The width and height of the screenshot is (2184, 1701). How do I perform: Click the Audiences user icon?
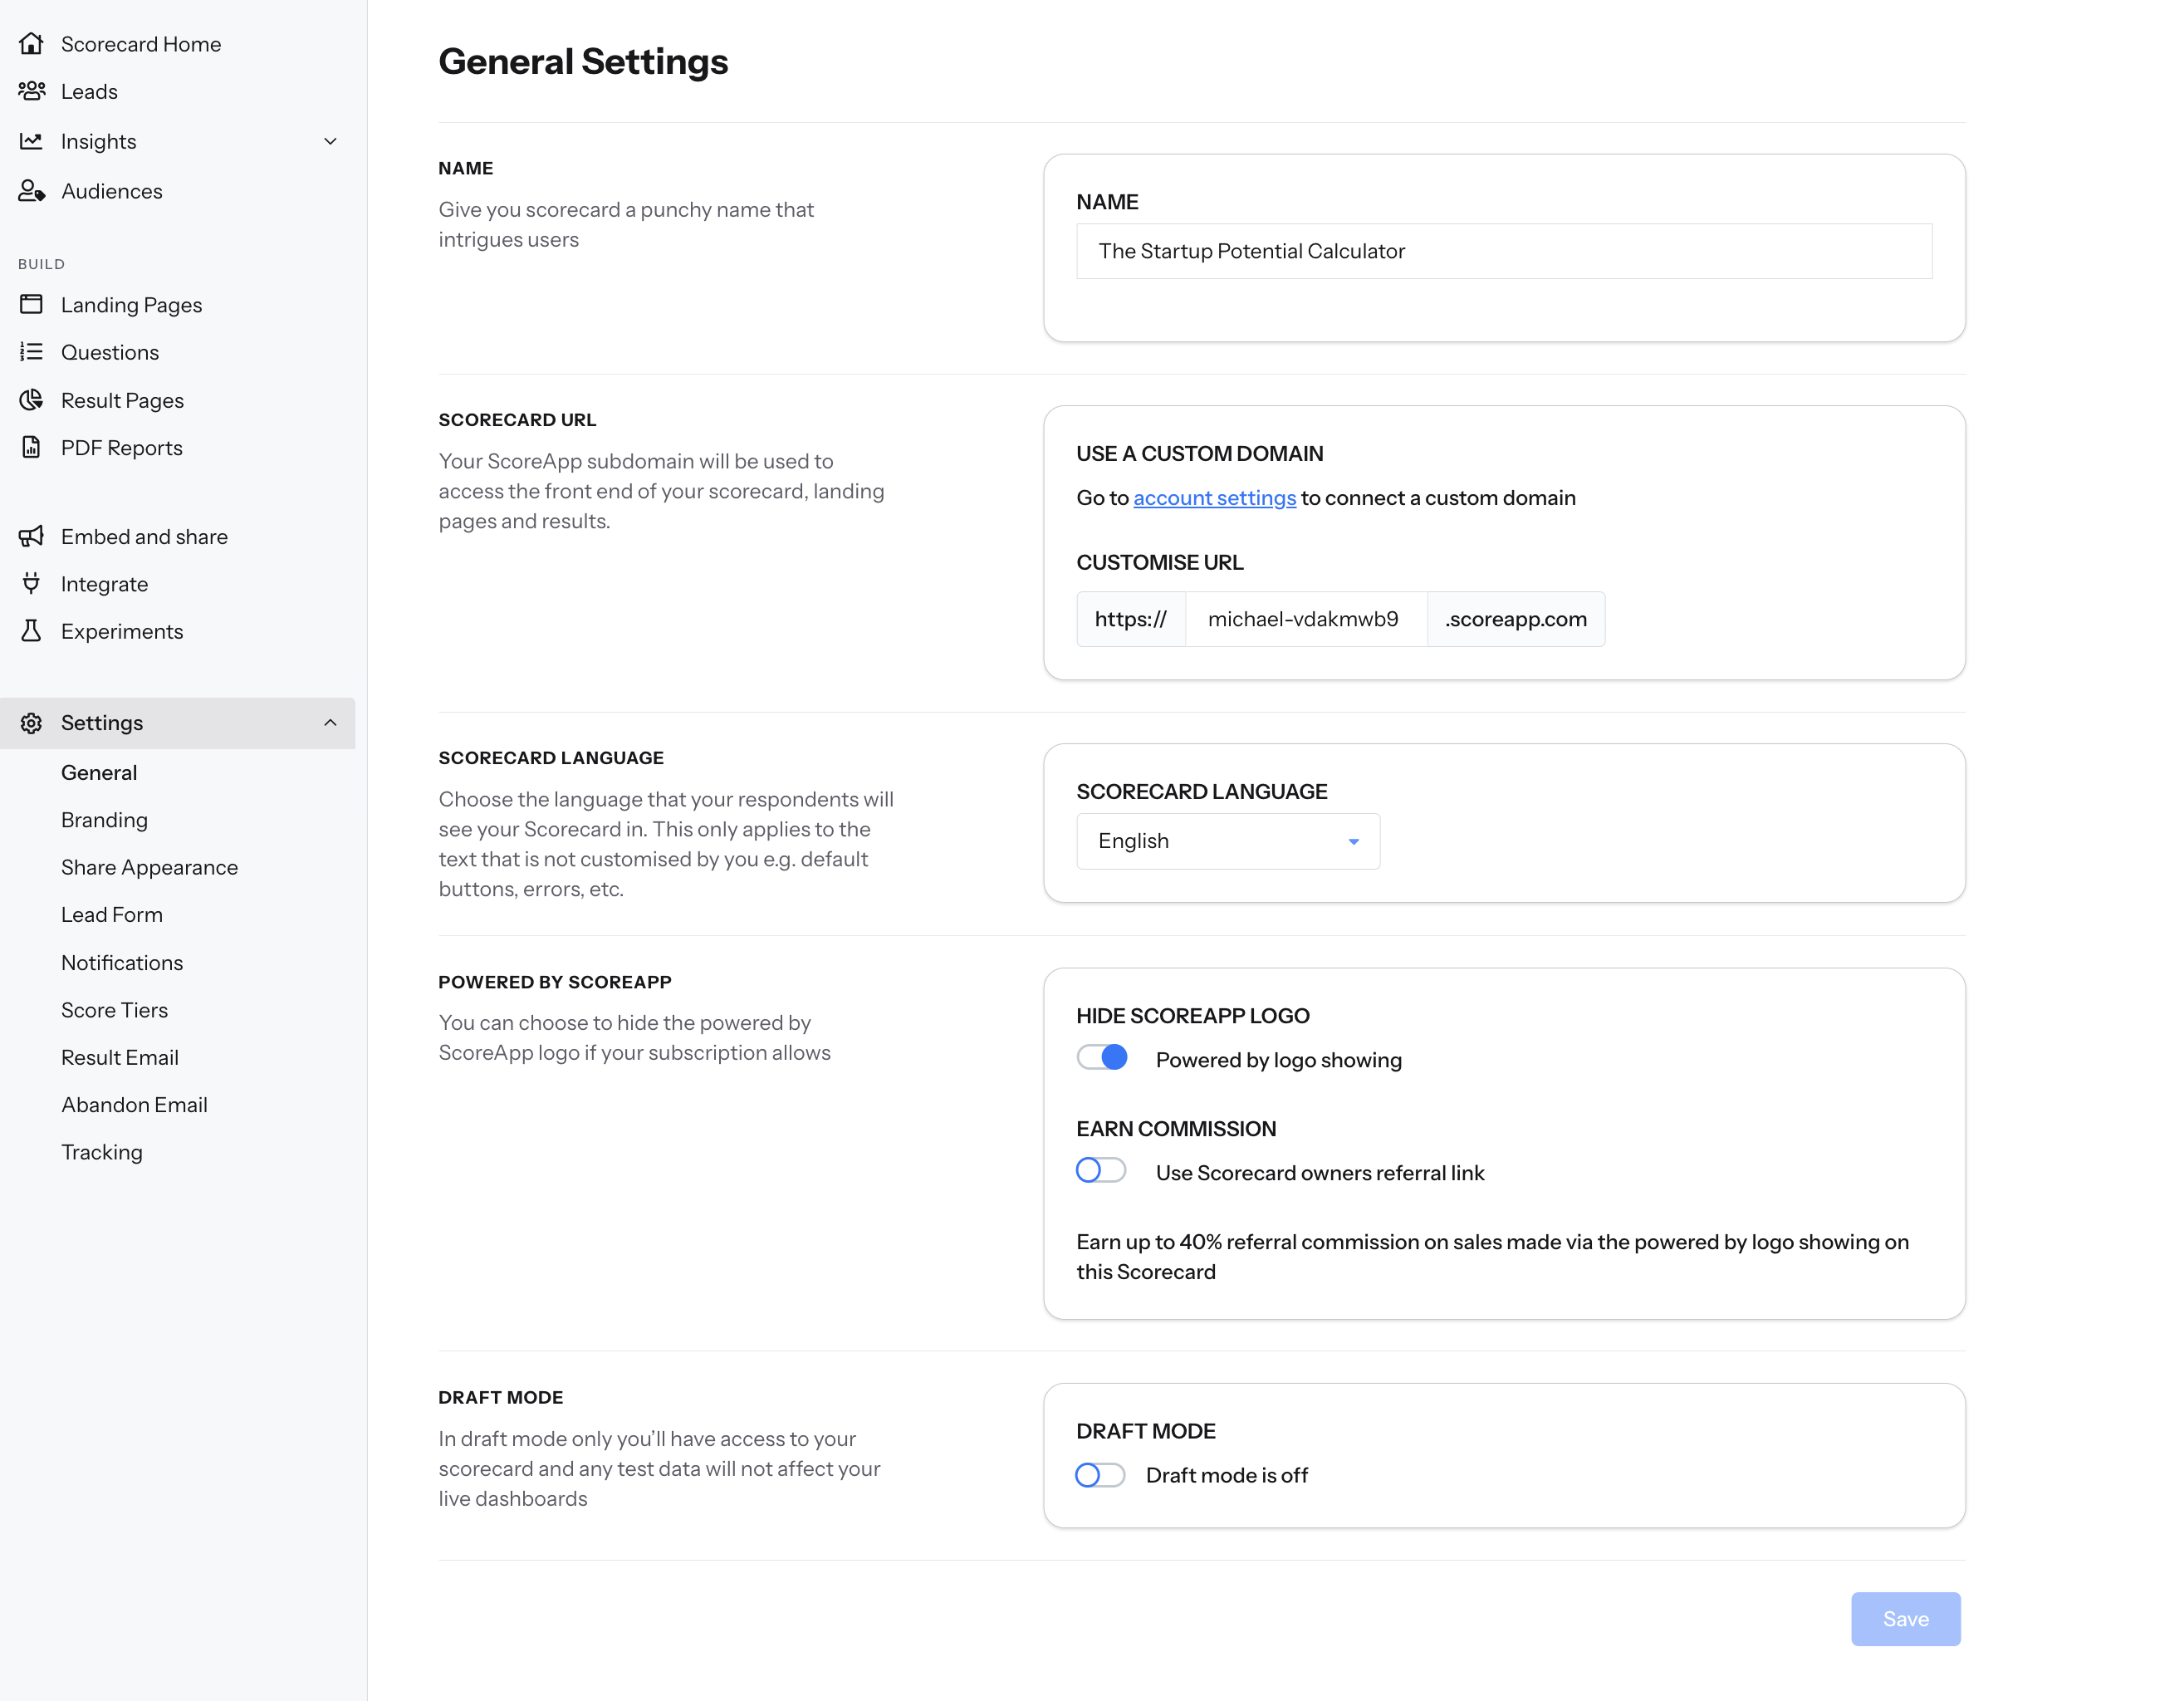(x=31, y=191)
